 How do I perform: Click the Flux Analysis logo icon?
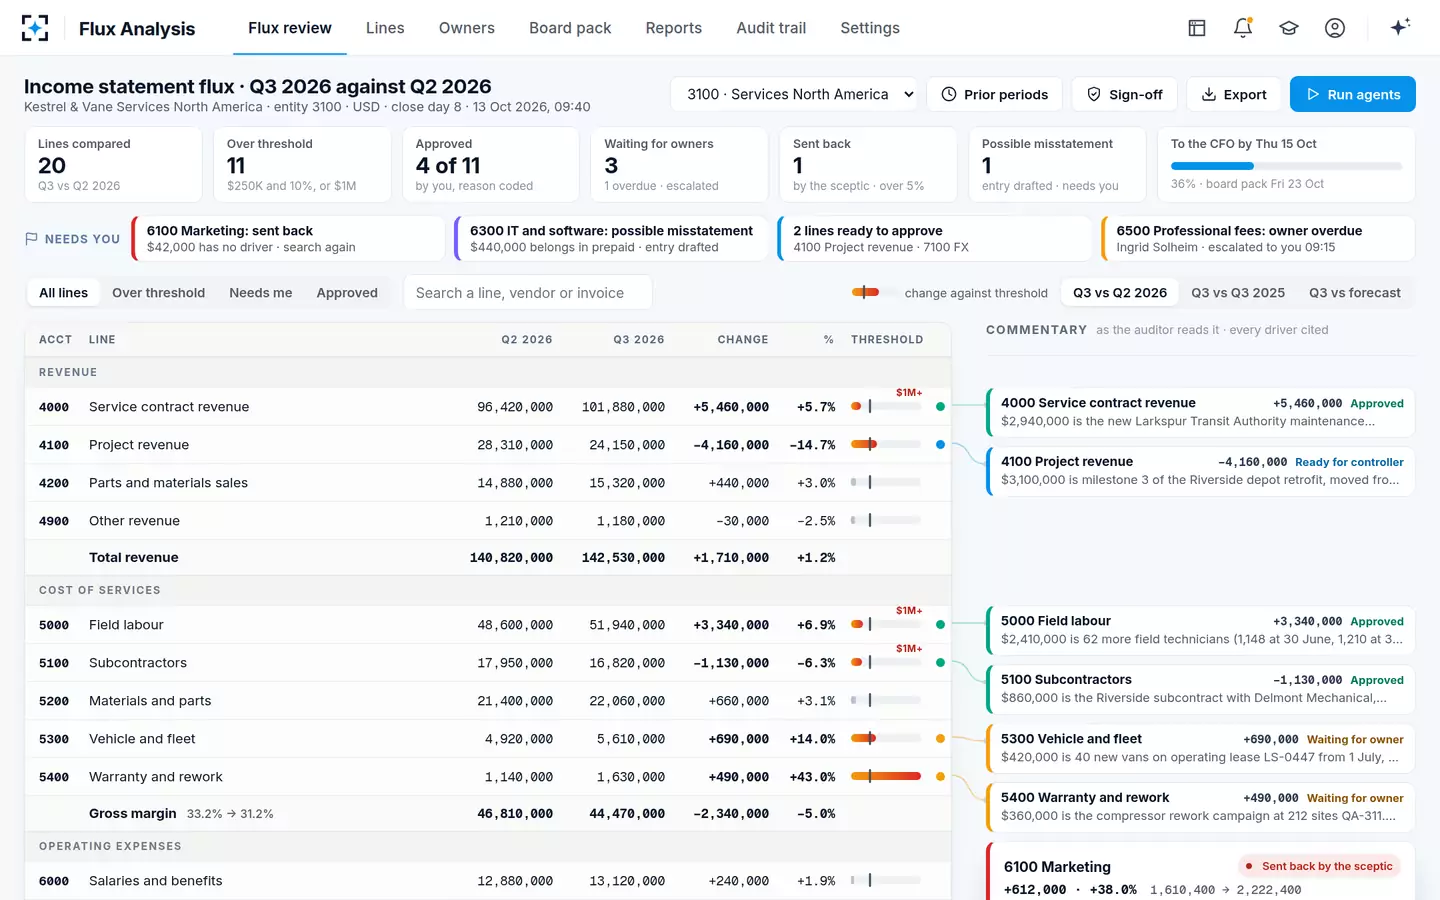tap(35, 28)
